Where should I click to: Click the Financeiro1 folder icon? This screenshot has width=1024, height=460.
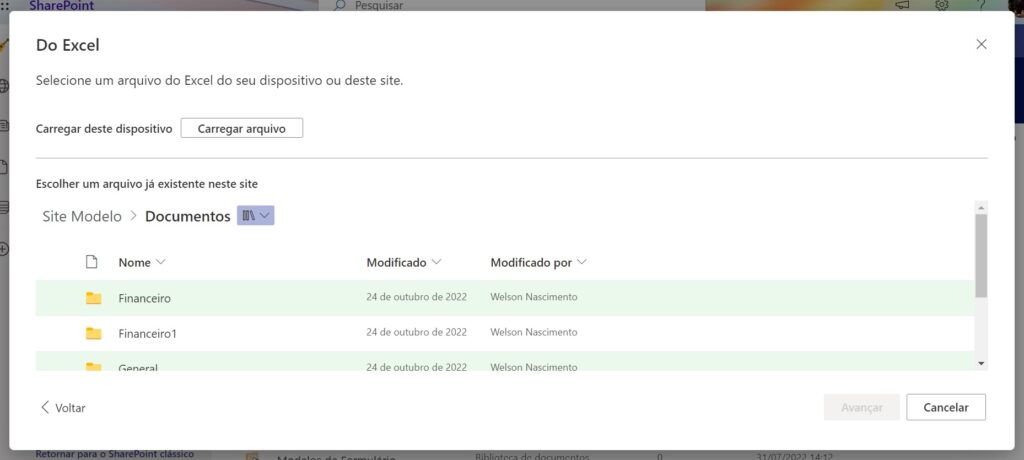click(94, 333)
